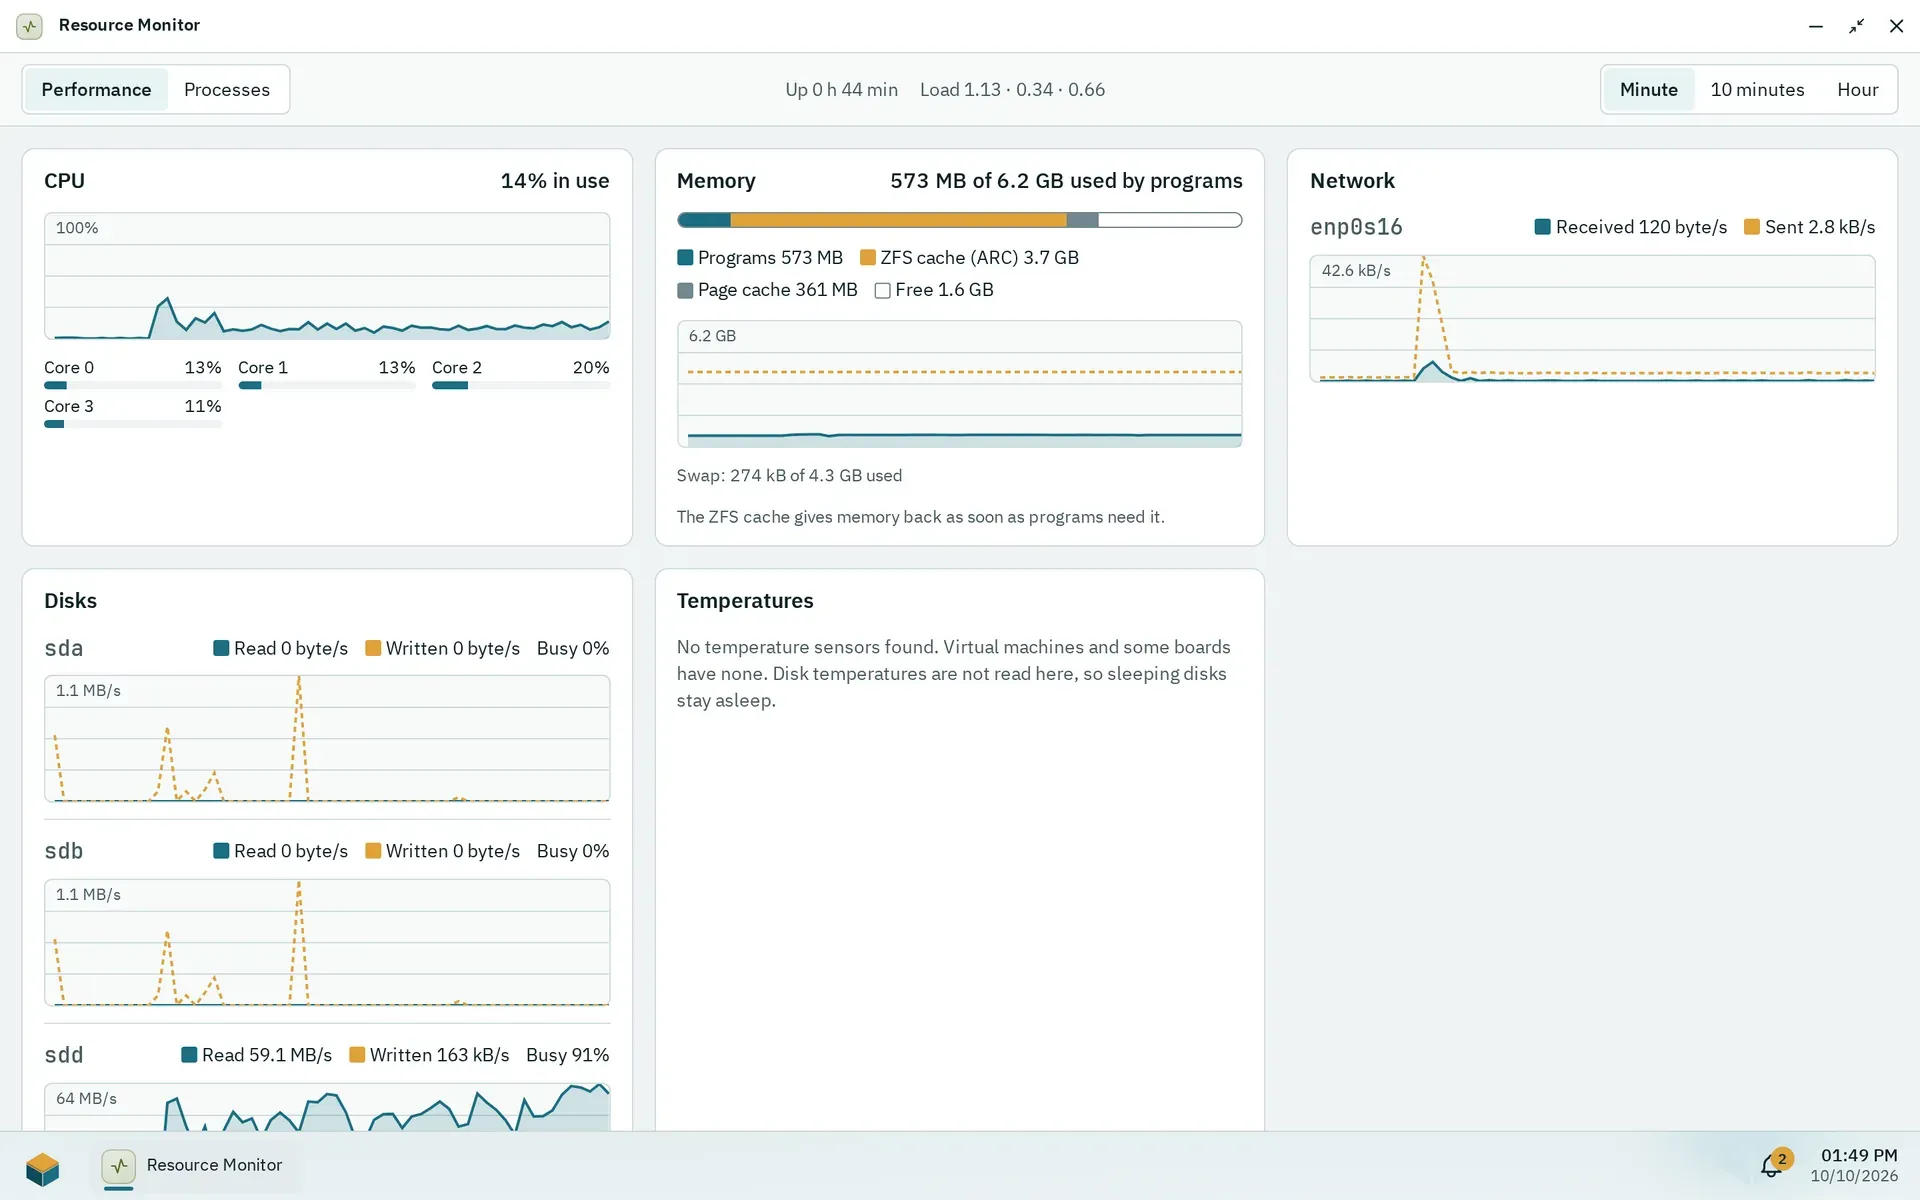Click the Core 0 usage bar
The image size is (1920, 1200).
132,385
